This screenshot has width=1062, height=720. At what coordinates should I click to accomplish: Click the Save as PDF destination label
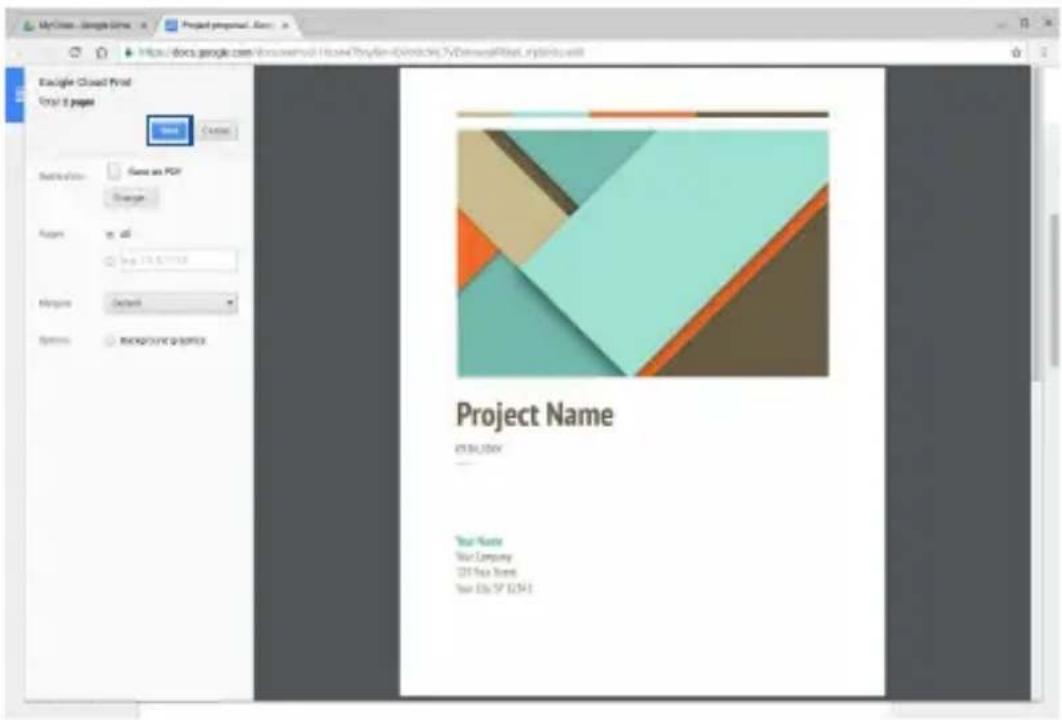tap(154, 172)
